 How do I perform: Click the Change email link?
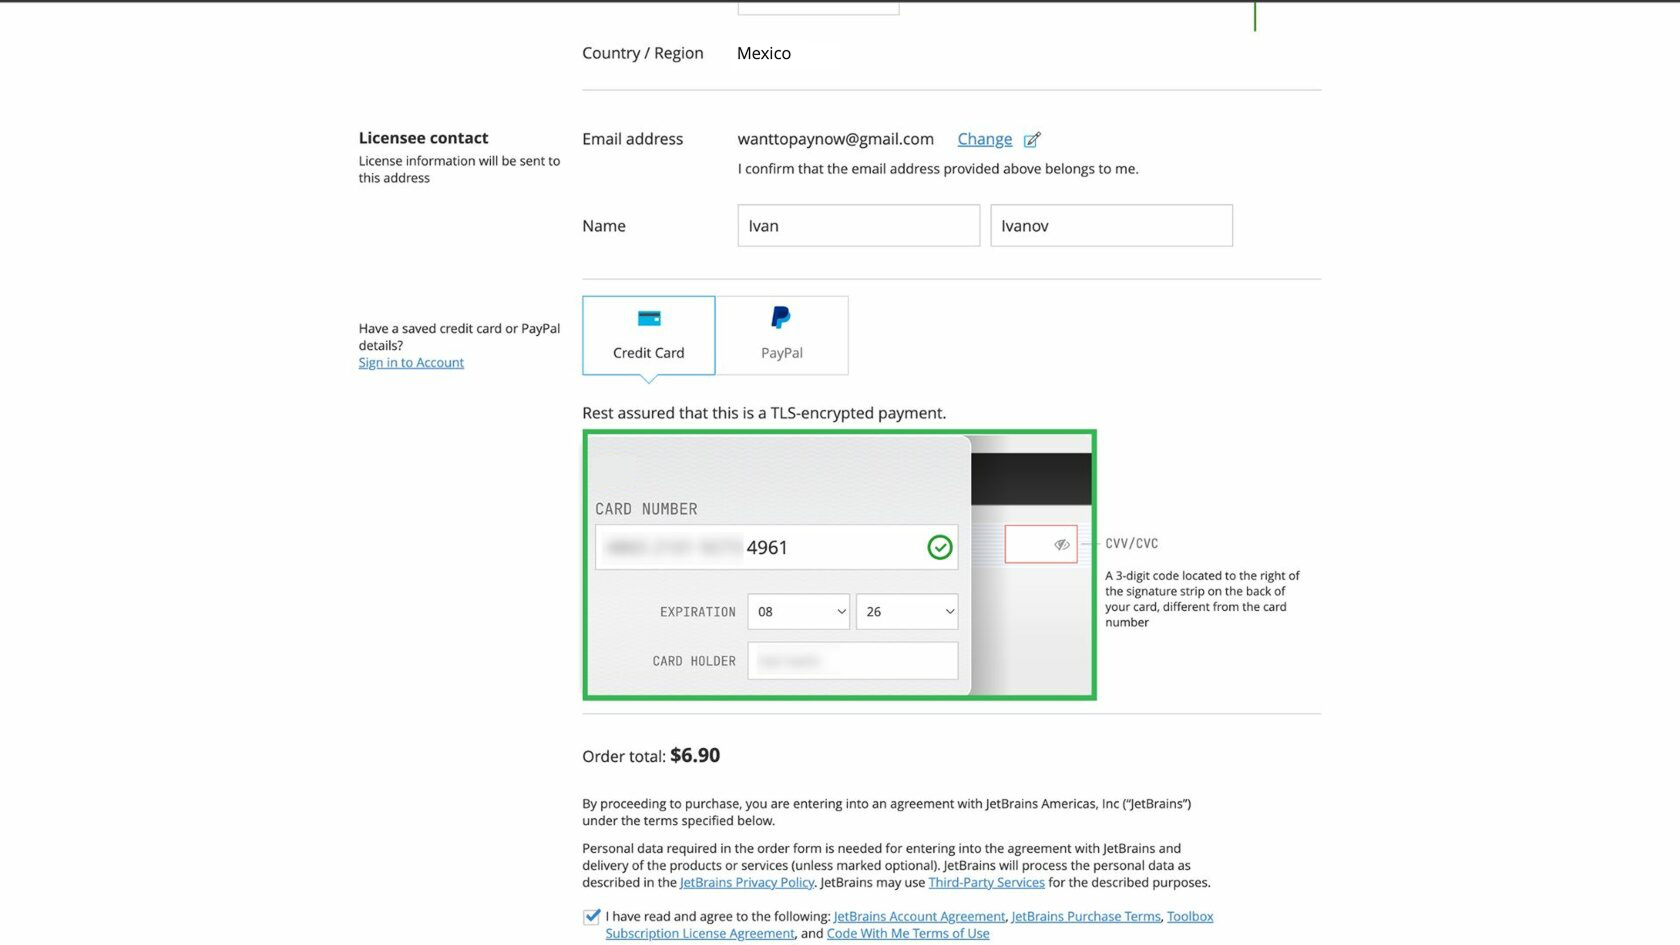point(984,139)
